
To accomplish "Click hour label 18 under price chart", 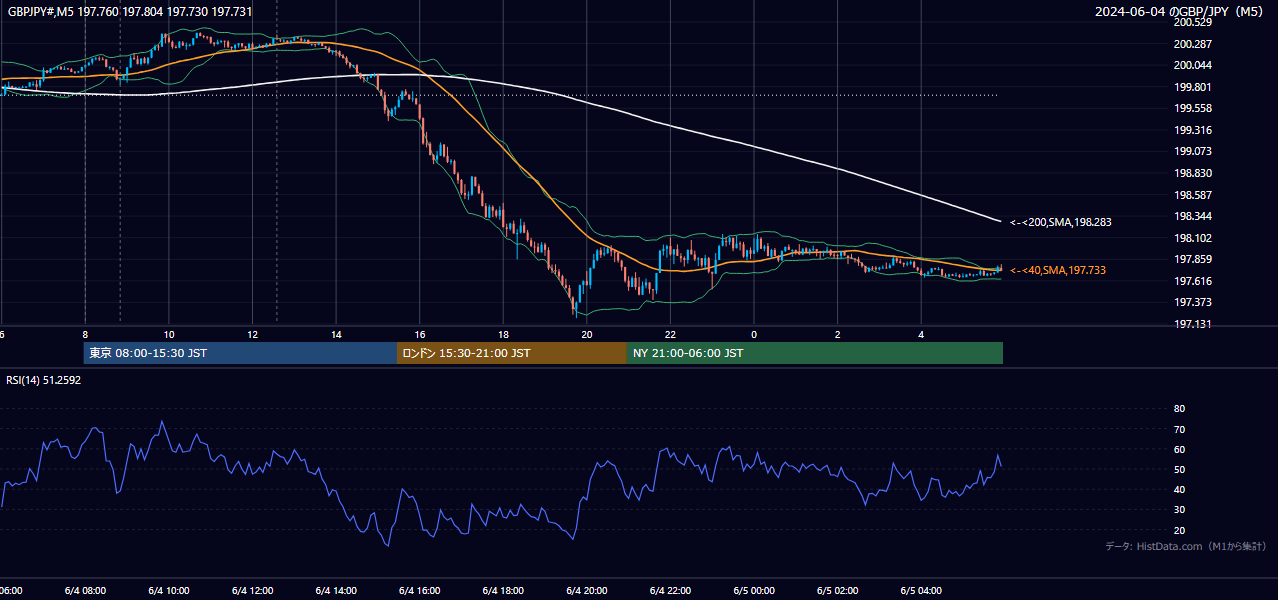I will tap(503, 334).
